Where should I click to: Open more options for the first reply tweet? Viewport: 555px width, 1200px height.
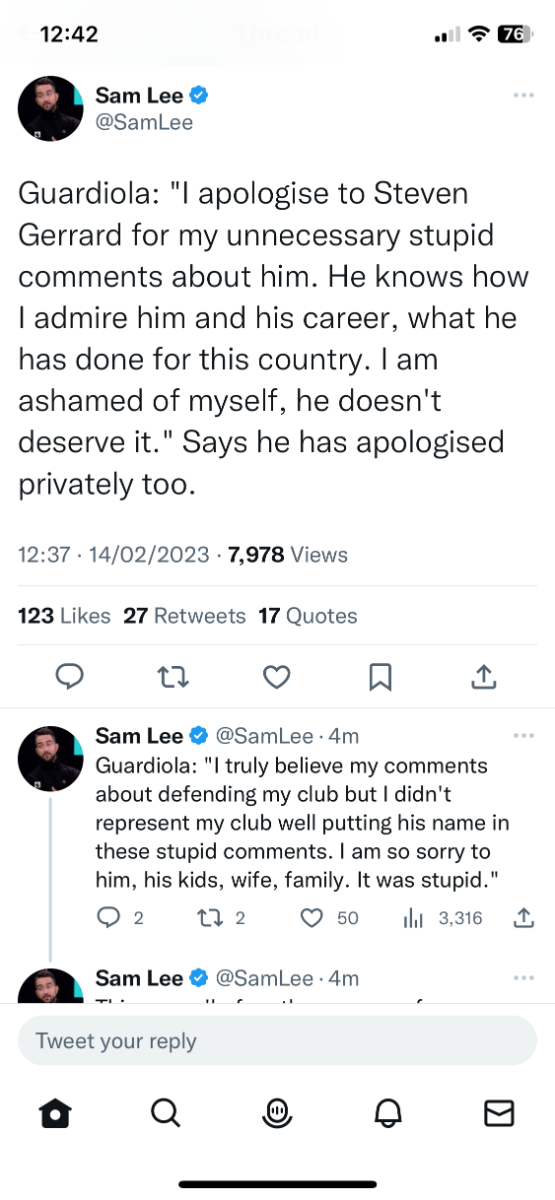coord(523,736)
